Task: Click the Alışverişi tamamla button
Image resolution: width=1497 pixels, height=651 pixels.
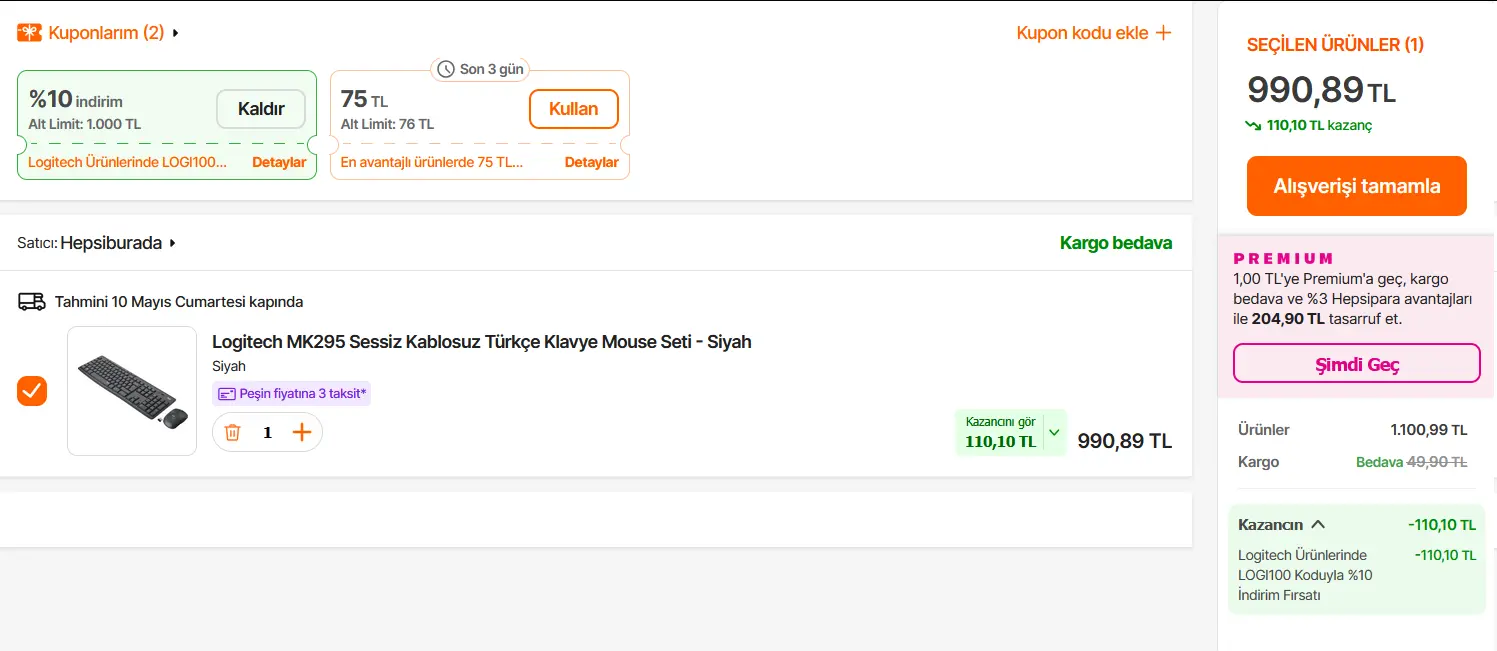Action: click(x=1357, y=186)
